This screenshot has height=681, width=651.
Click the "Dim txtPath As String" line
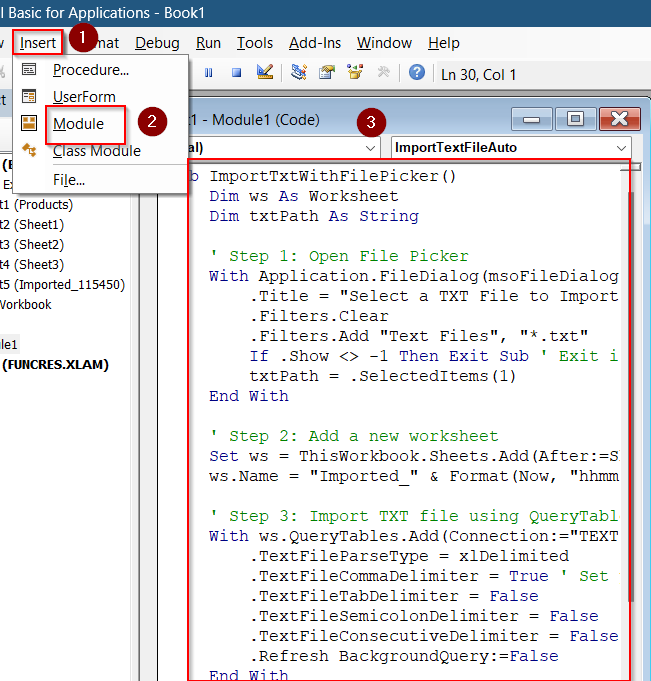[x=314, y=216]
